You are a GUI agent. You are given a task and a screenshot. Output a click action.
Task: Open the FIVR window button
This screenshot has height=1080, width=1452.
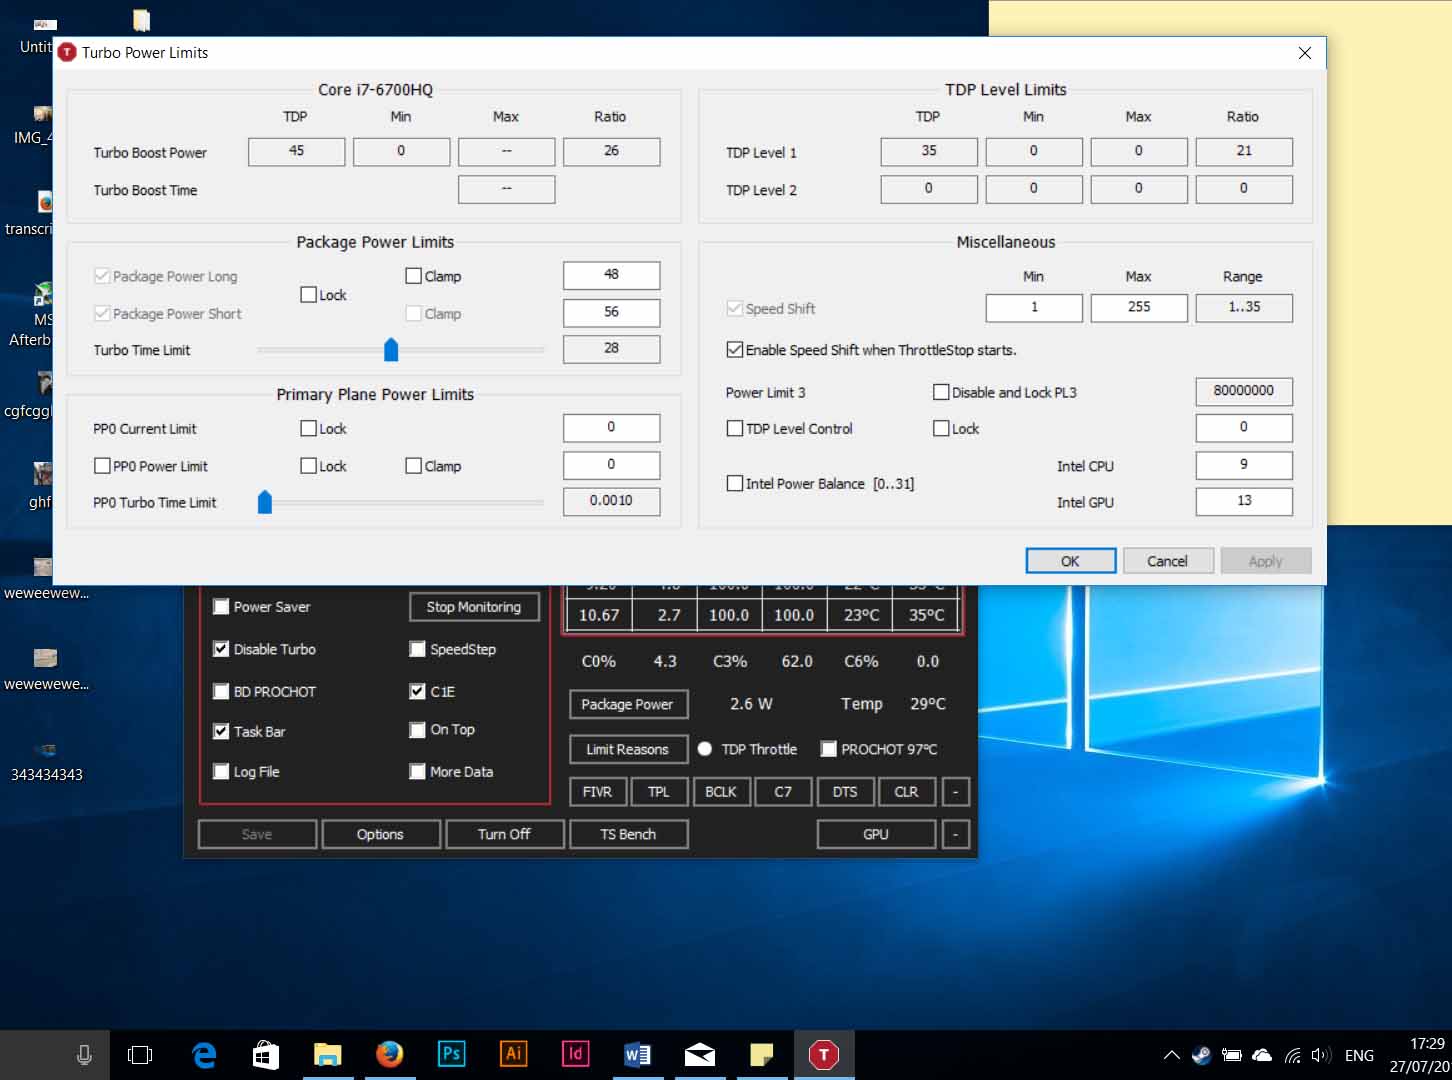tap(597, 792)
